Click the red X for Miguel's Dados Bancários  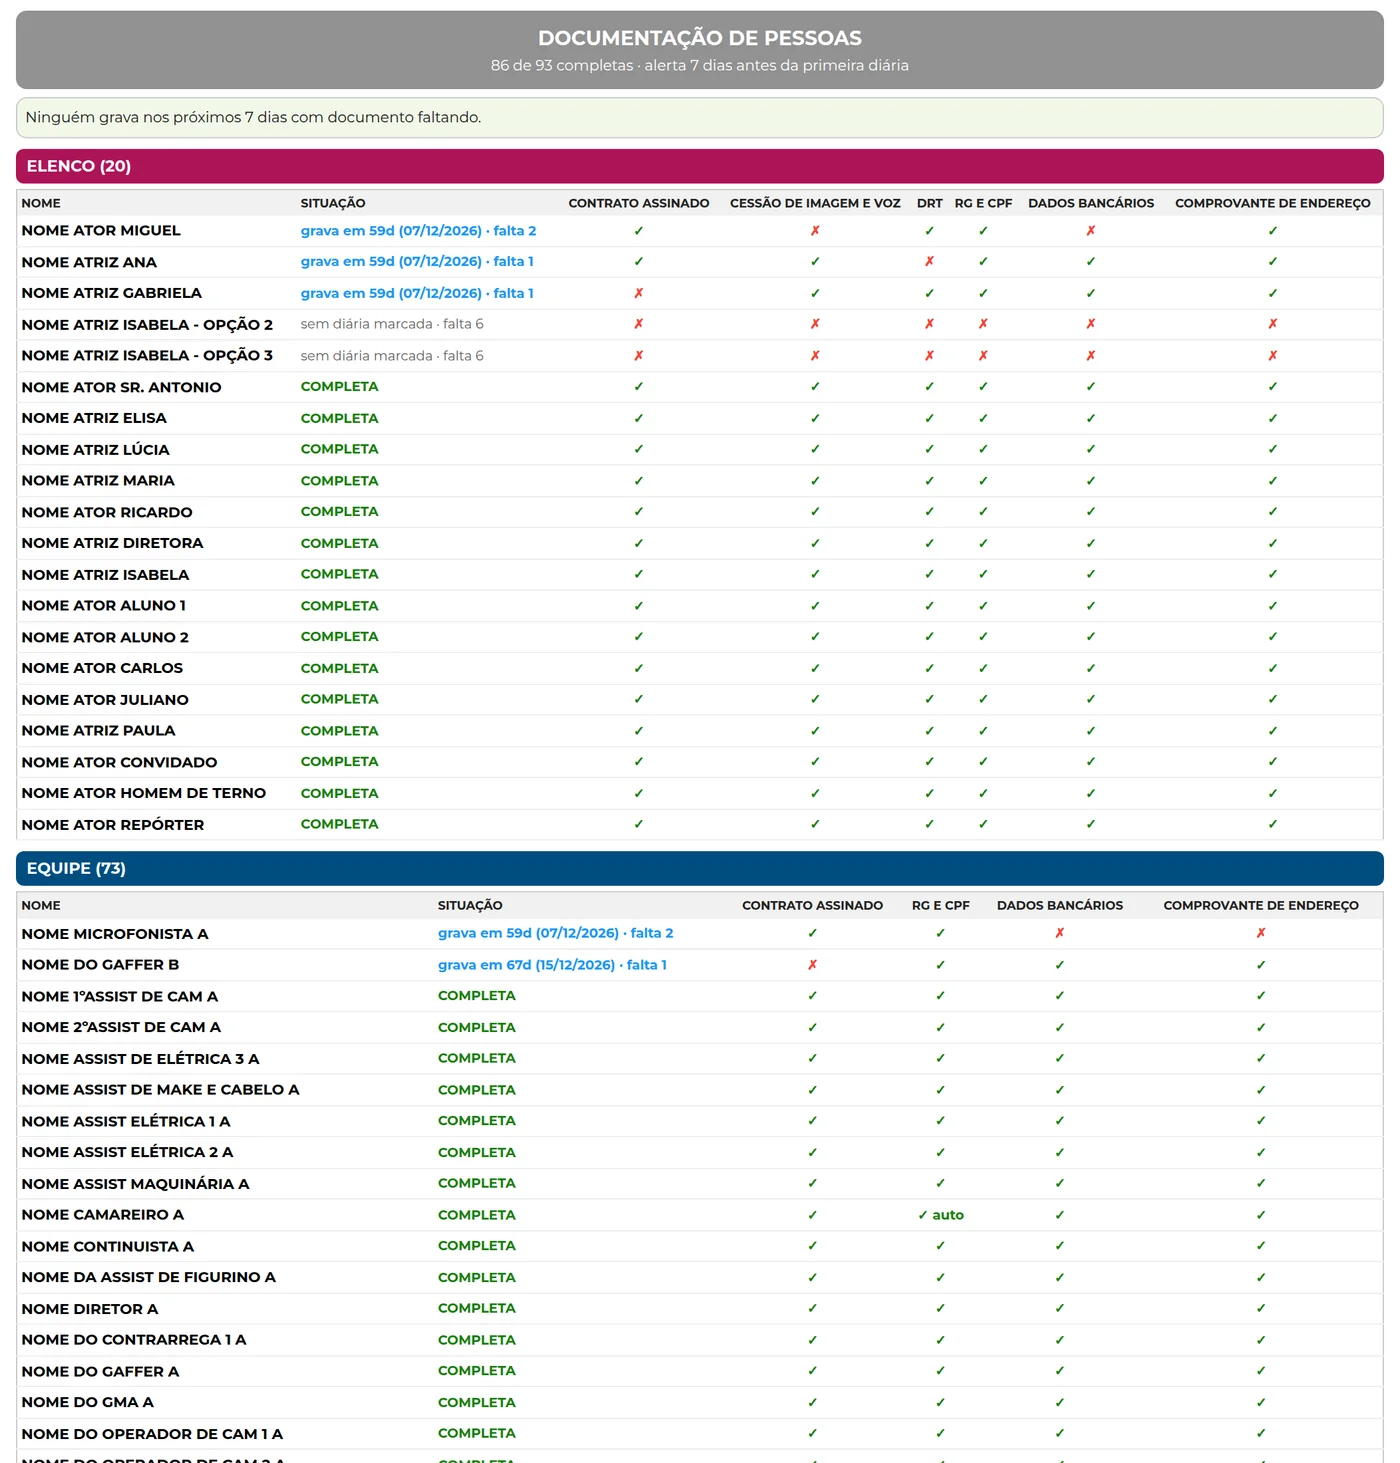(x=1091, y=231)
